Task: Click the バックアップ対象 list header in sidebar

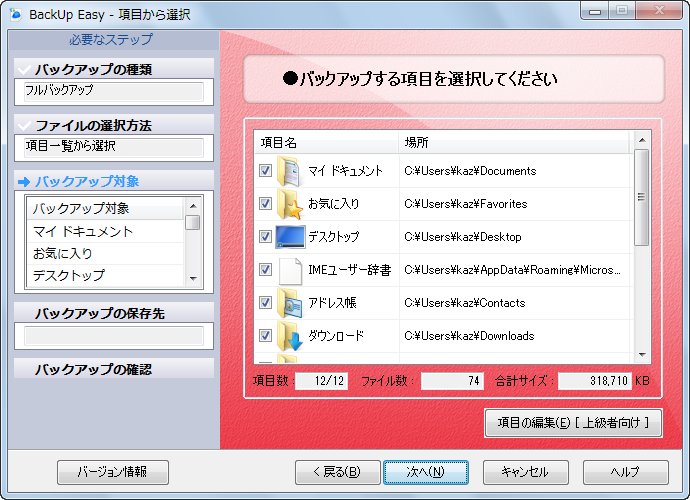Action: tap(105, 209)
